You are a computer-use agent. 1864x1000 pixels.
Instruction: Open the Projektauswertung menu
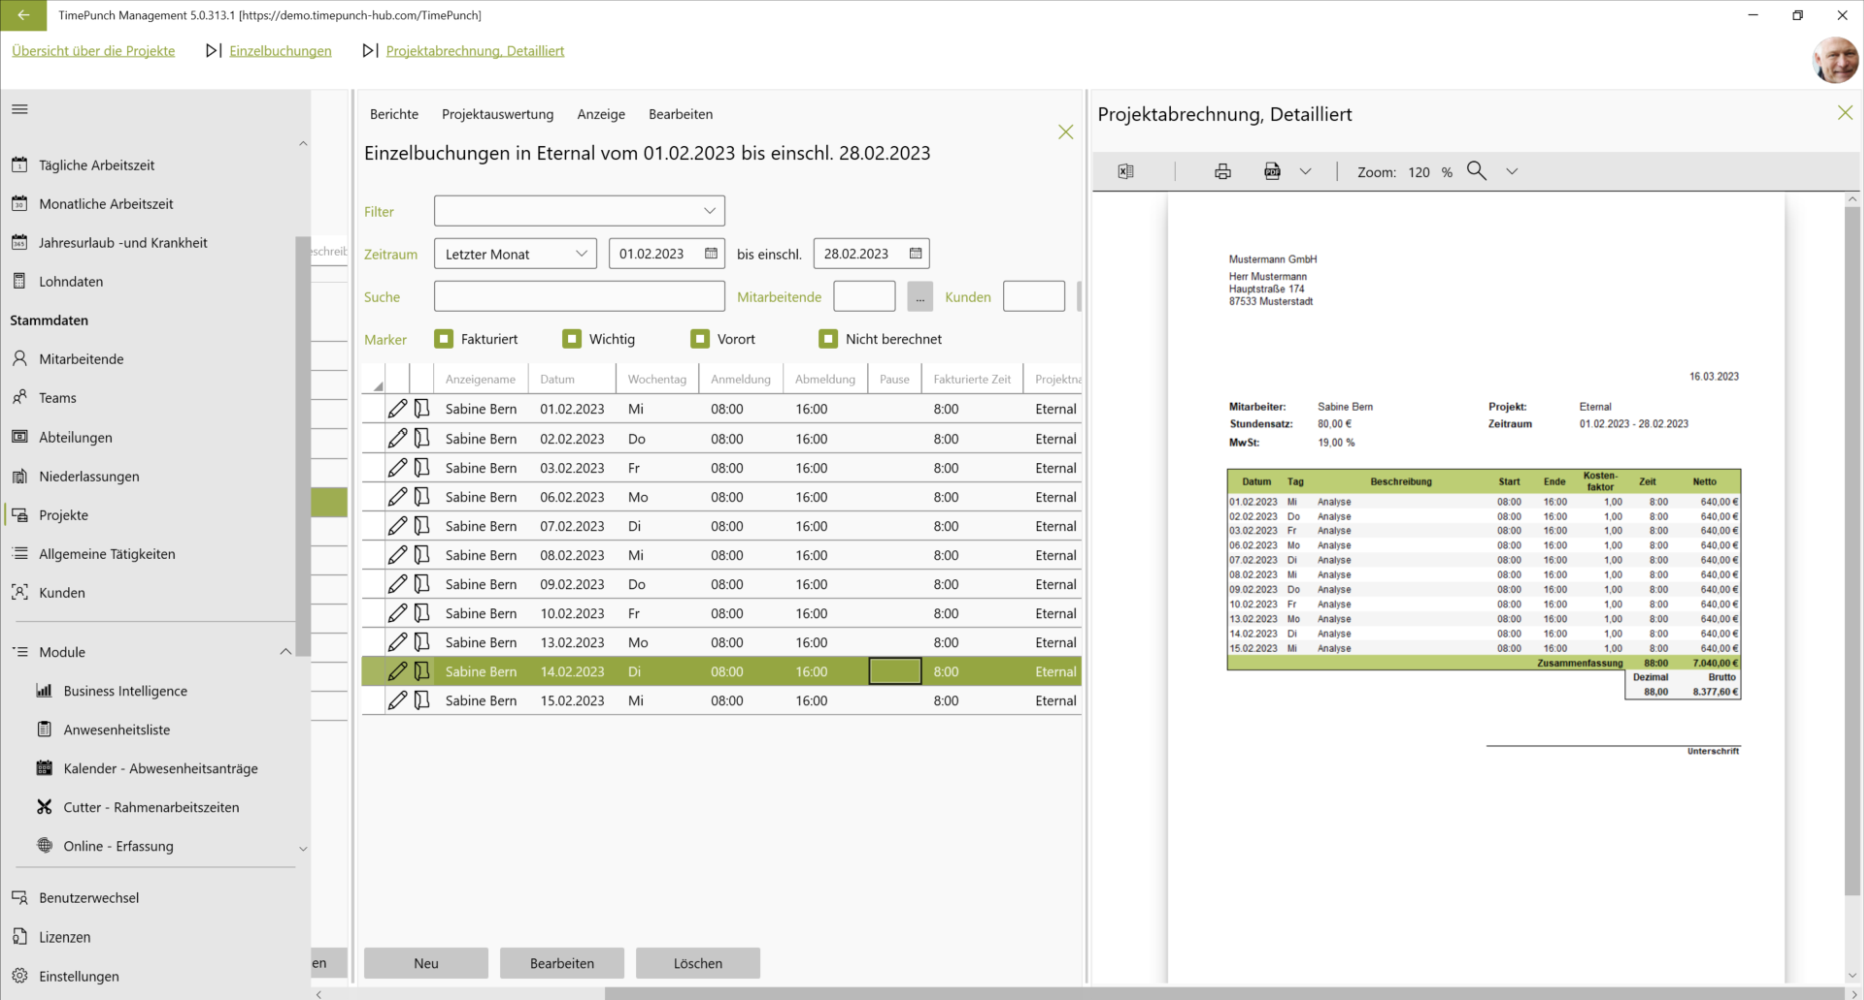(497, 114)
